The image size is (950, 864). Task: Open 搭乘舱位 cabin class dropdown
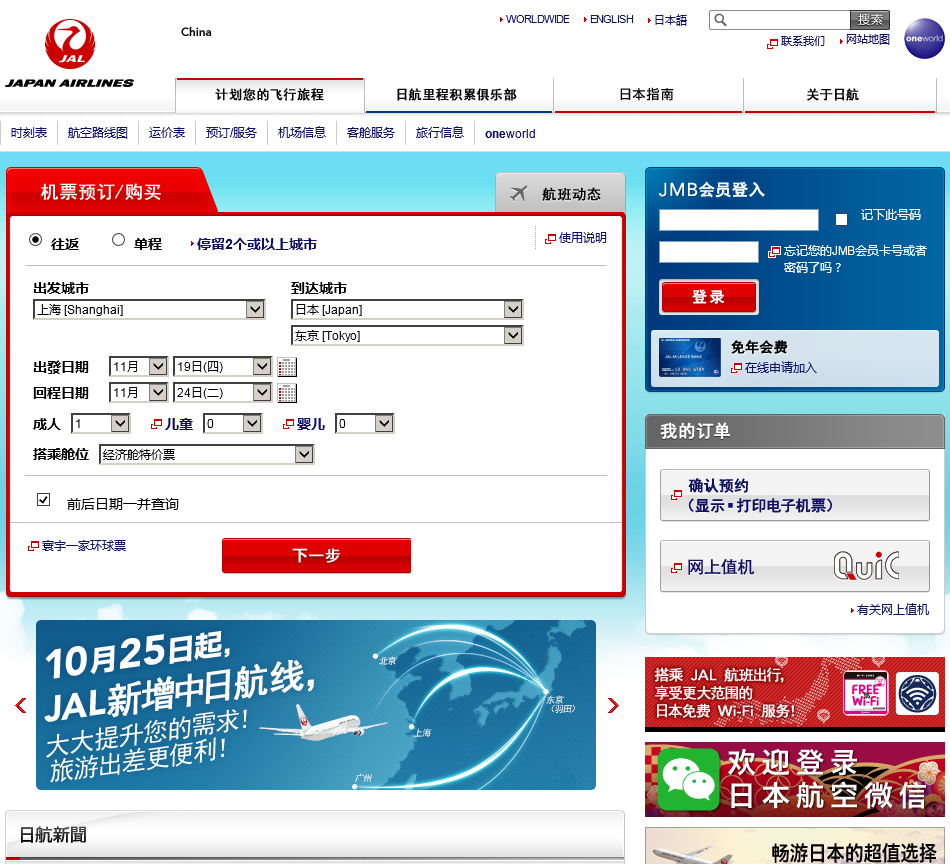(x=207, y=454)
